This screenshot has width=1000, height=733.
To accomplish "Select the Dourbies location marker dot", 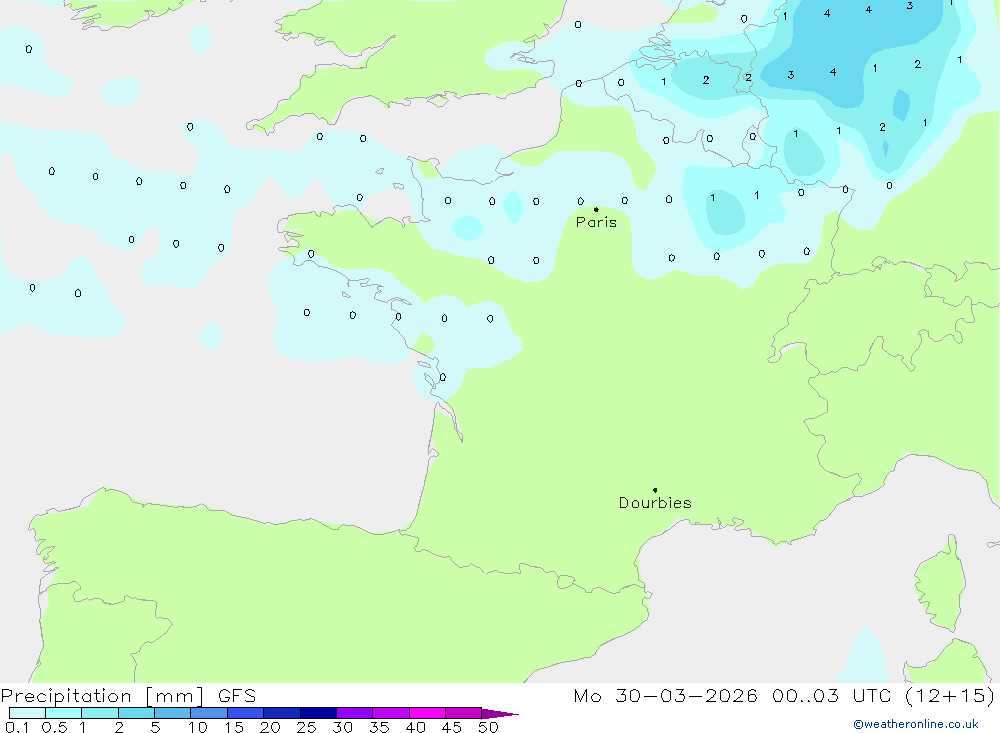I will click(655, 490).
